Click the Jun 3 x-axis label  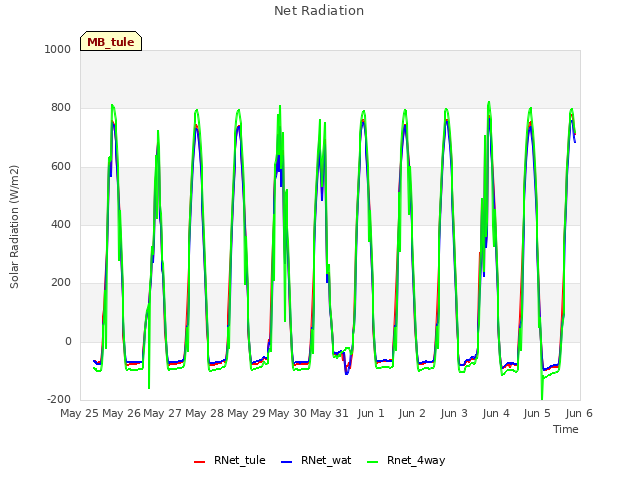(454, 413)
